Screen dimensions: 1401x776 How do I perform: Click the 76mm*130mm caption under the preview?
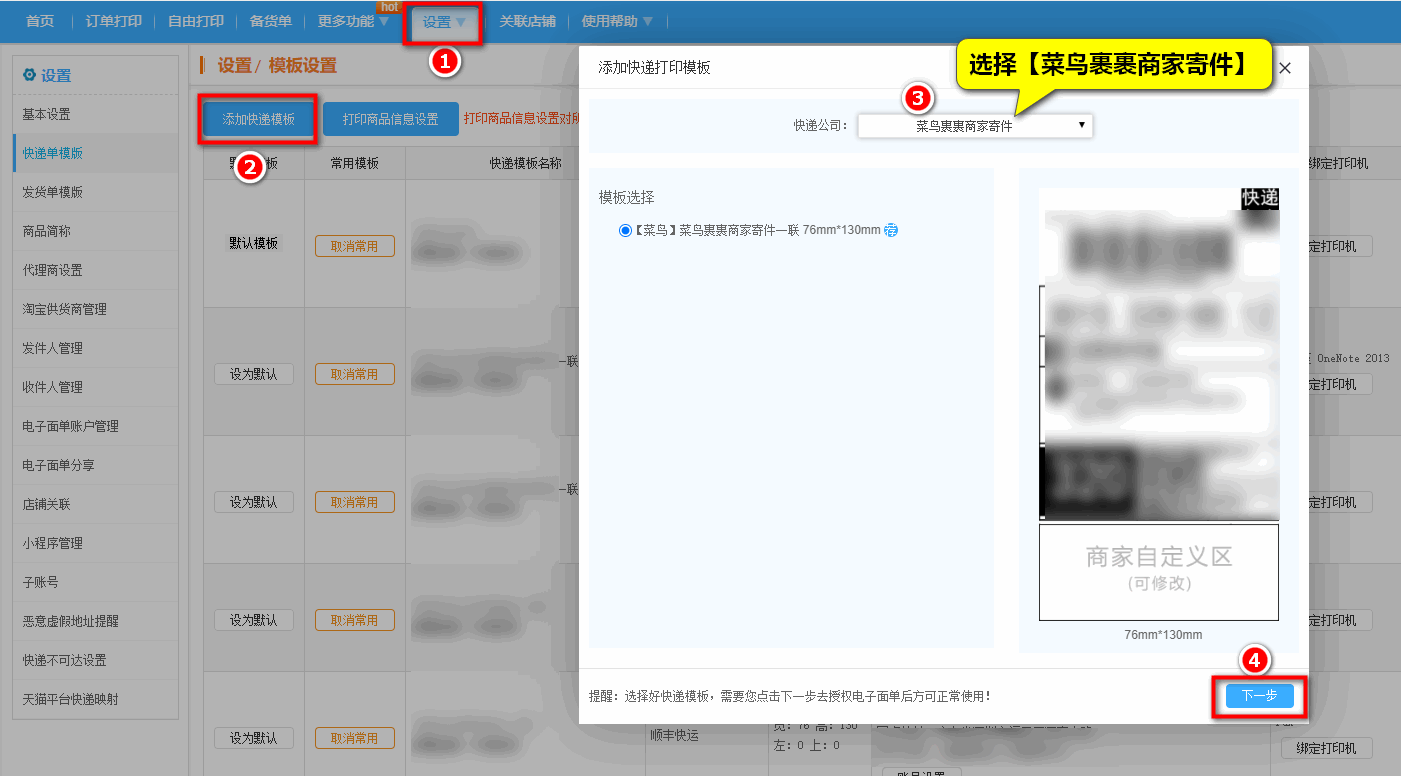[1163, 635]
